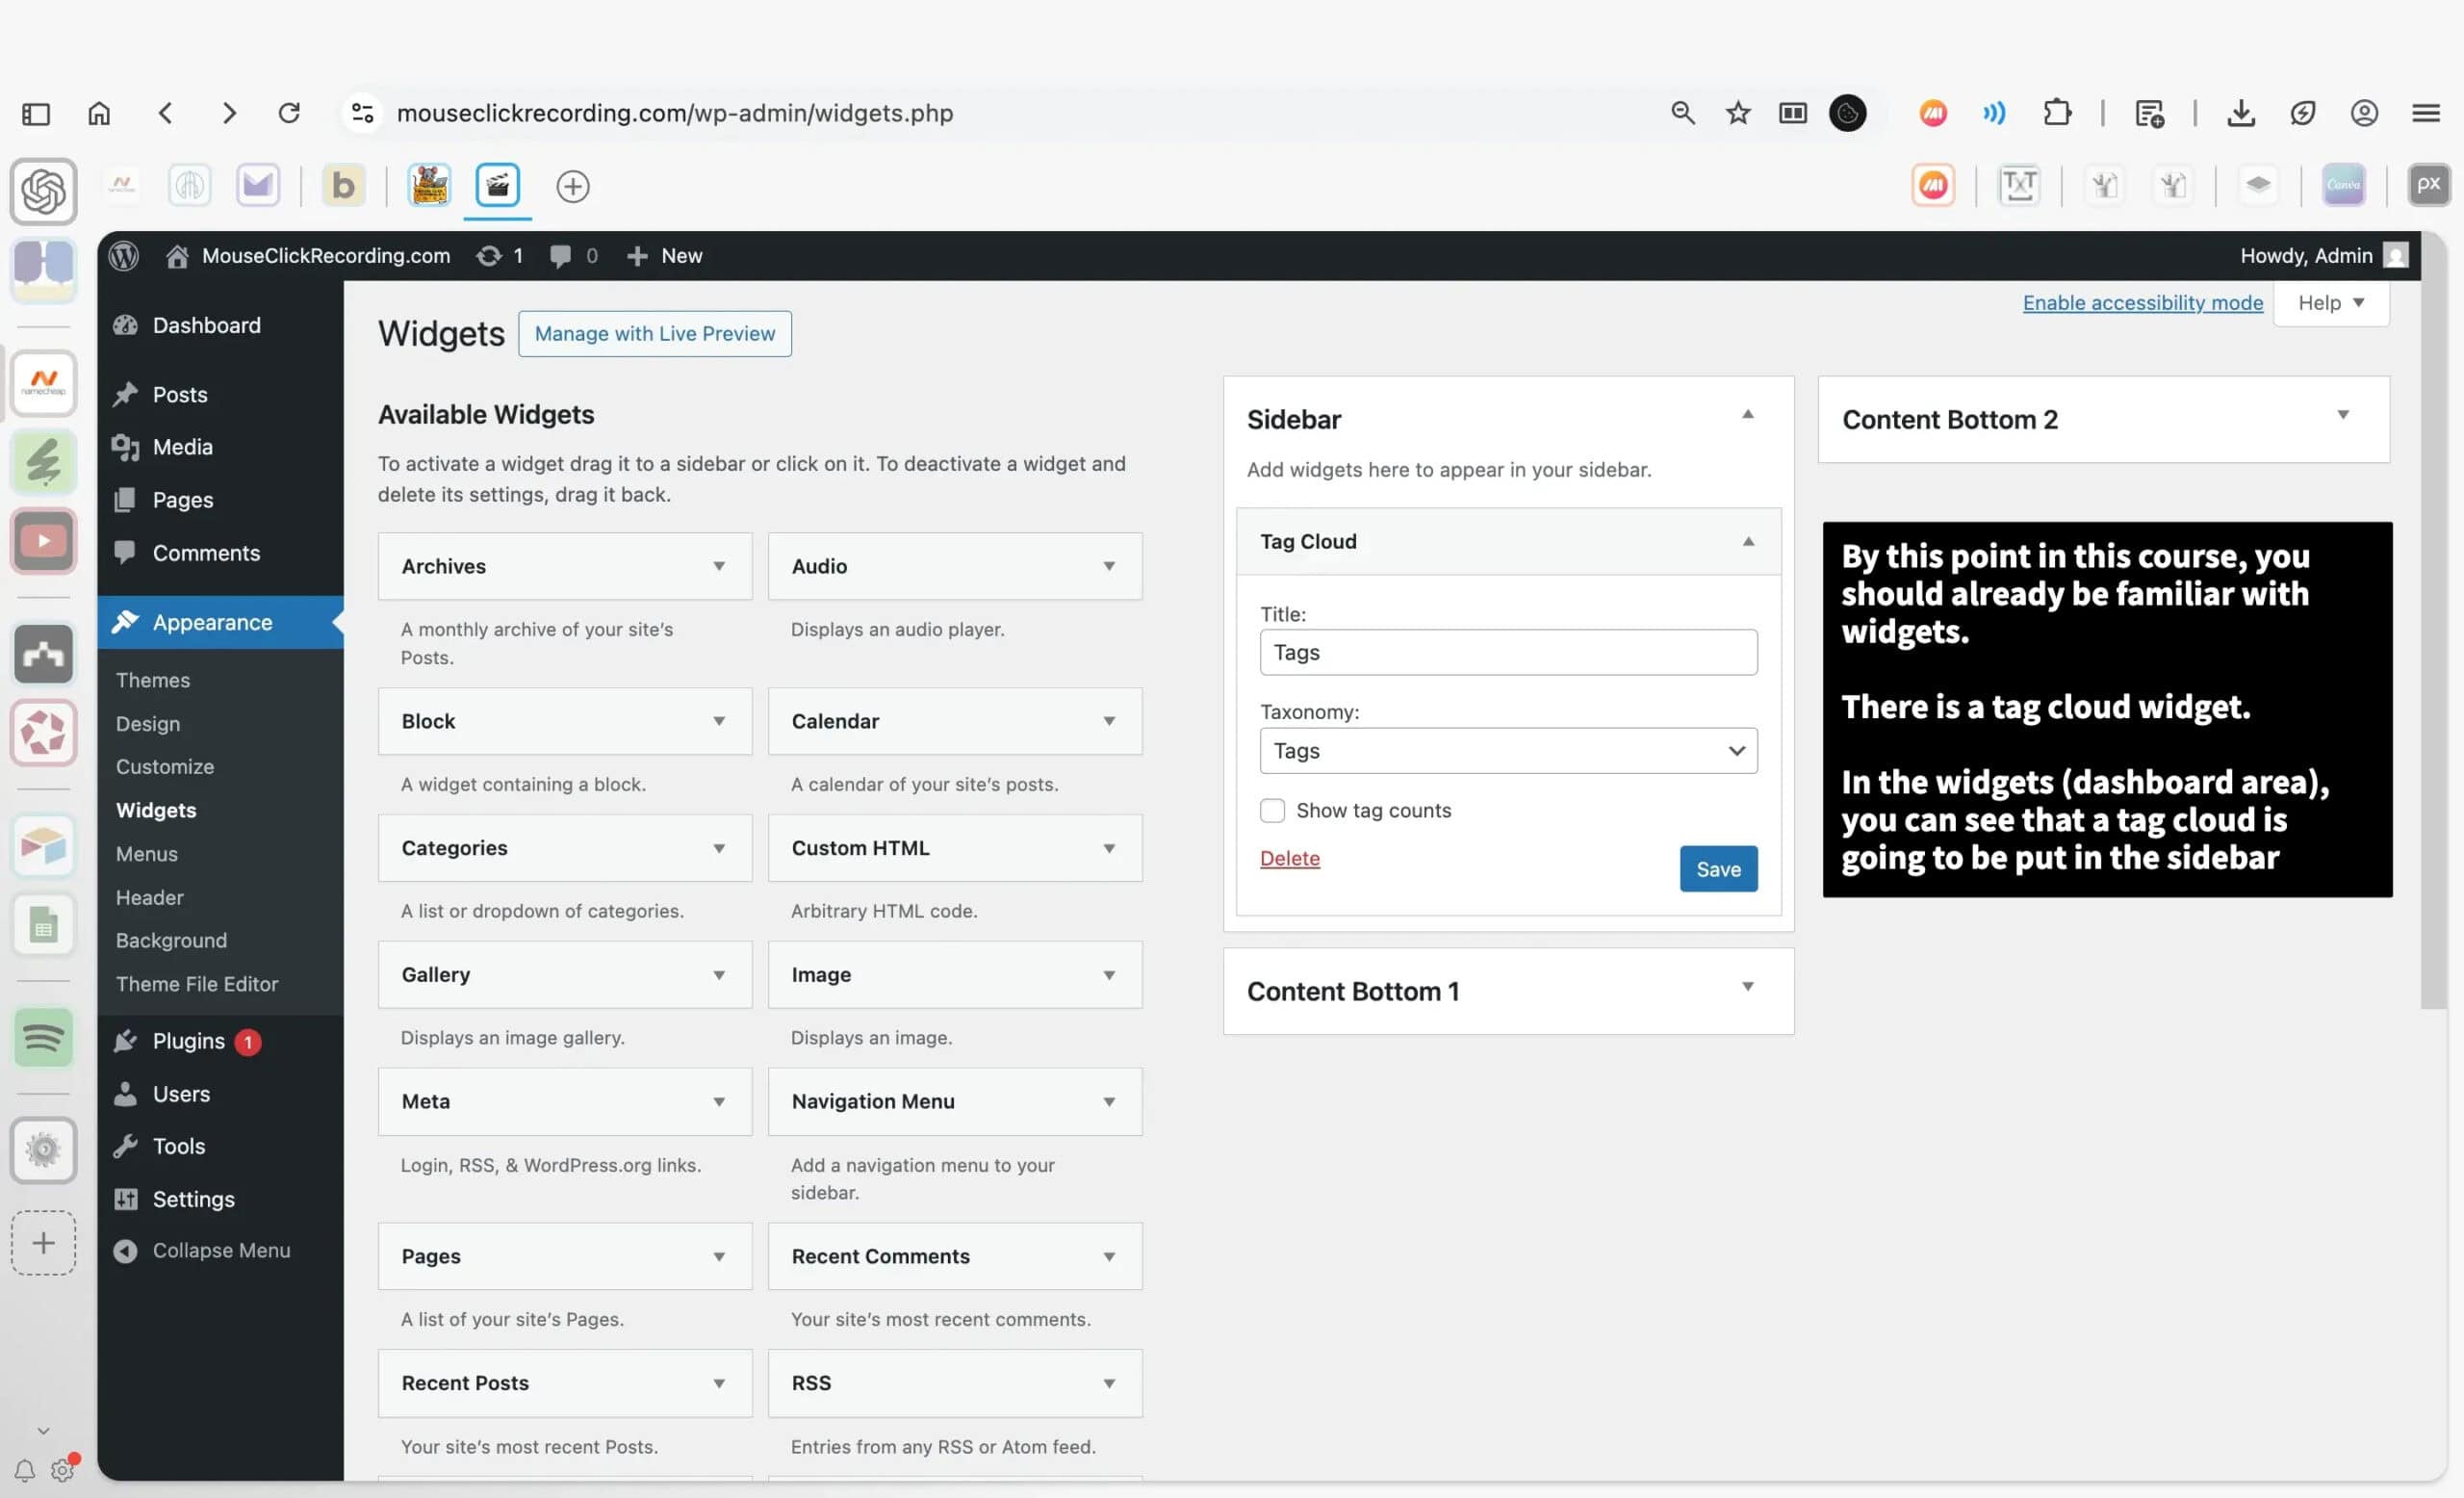
Task: Add a new tab with plus icon
Action: coord(573,186)
